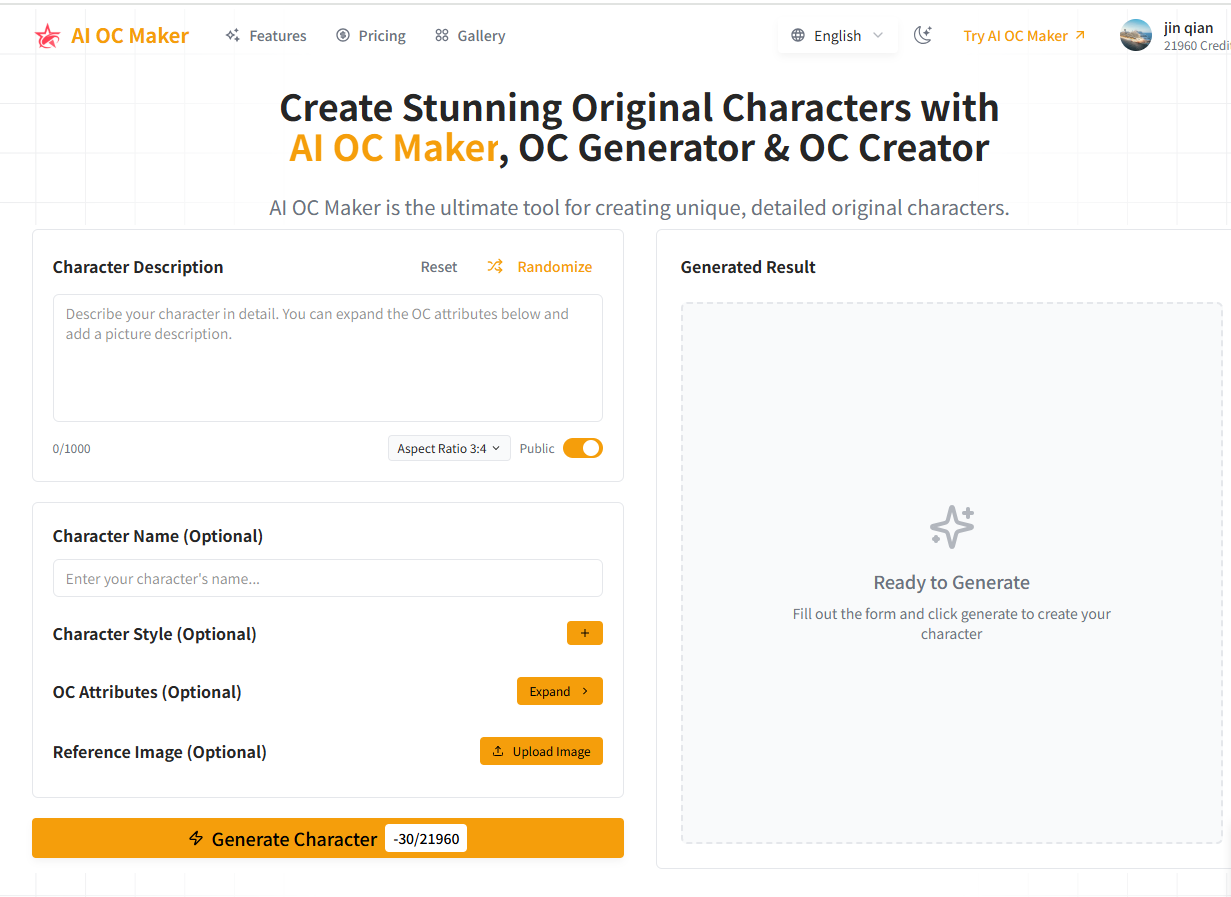Image resolution: width=1231 pixels, height=897 pixels.
Task: Toggle the Public visibility switch off
Action: pos(582,448)
